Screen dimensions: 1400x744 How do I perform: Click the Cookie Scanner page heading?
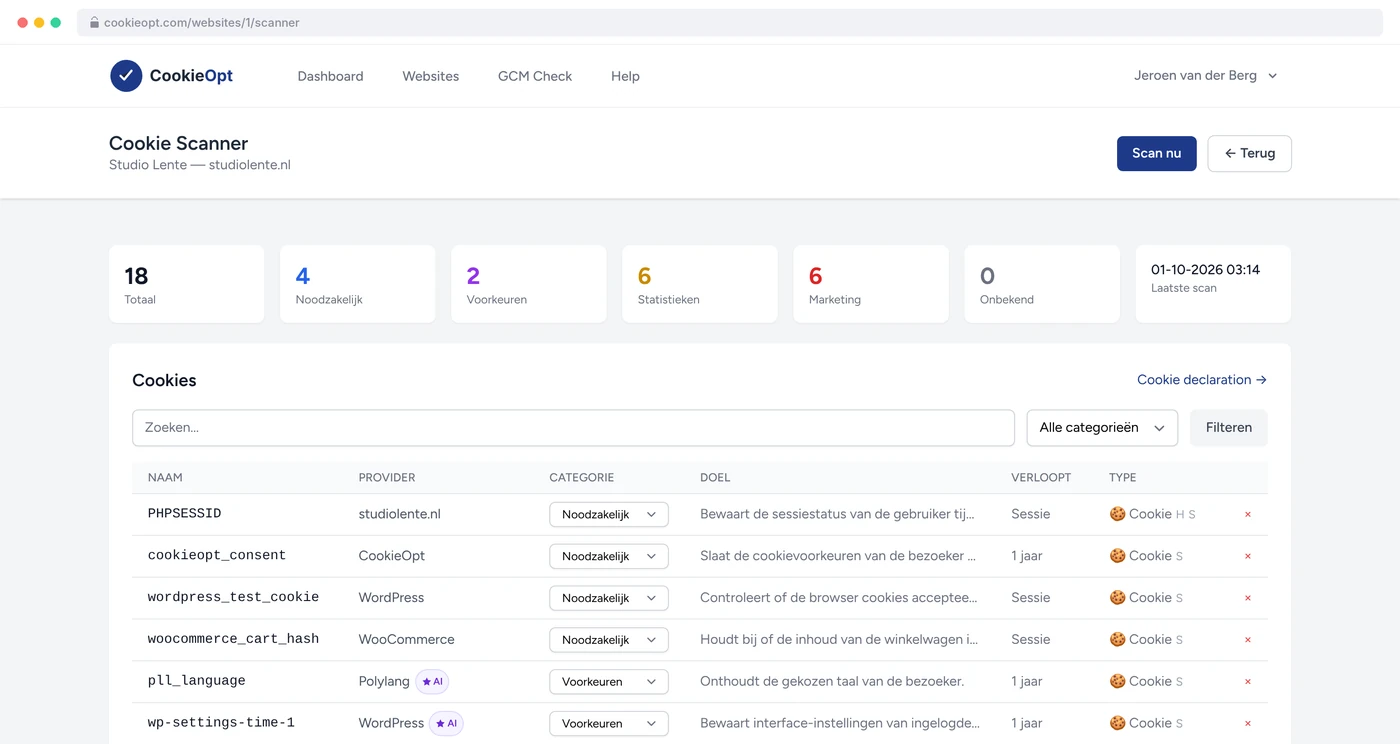tap(179, 143)
